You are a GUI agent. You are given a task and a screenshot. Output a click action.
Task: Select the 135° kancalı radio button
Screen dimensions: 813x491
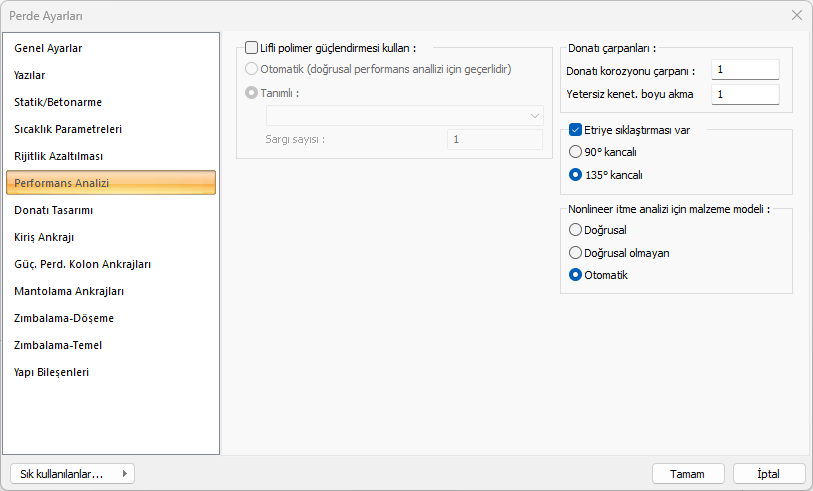[x=575, y=174]
